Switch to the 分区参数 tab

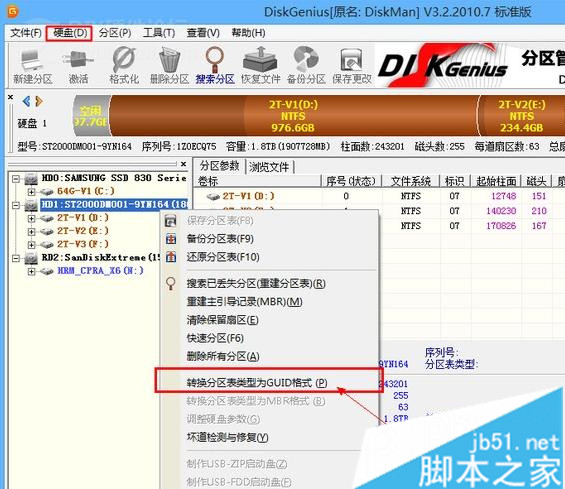219,166
